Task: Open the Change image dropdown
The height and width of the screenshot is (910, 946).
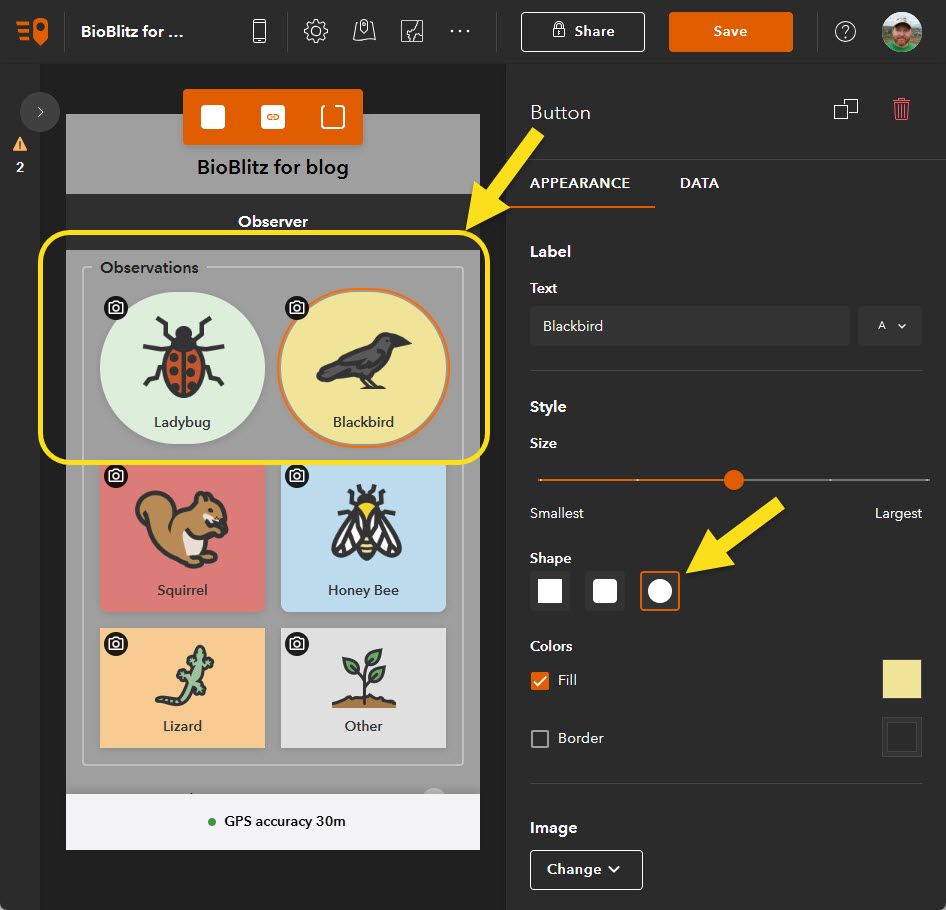Action: tap(586, 870)
